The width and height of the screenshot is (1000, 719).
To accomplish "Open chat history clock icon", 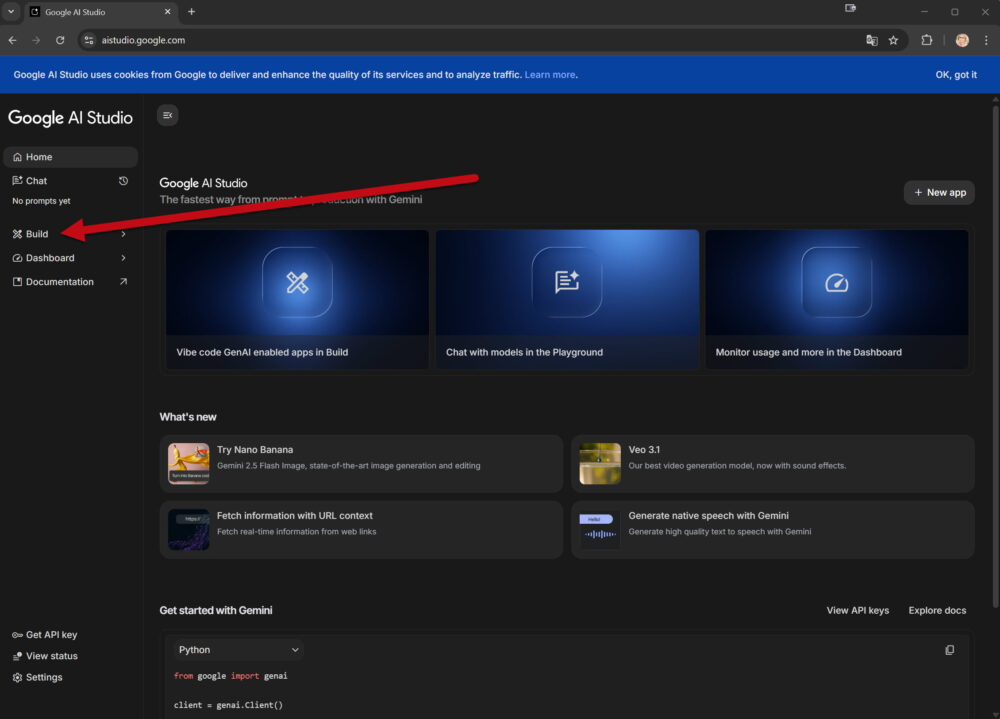I will tap(123, 181).
